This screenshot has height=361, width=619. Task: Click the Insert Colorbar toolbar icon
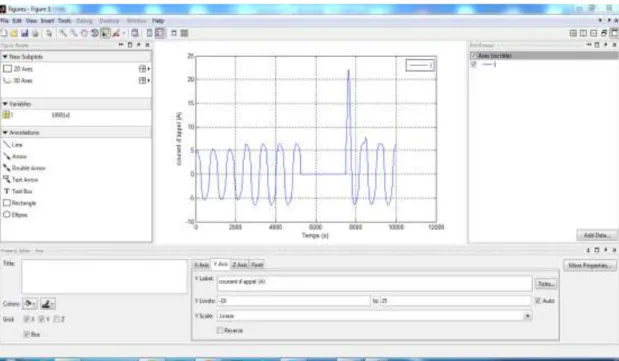coord(150,34)
